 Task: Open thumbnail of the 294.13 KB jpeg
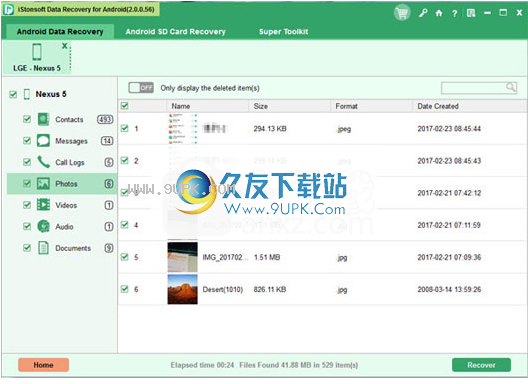(x=183, y=129)
